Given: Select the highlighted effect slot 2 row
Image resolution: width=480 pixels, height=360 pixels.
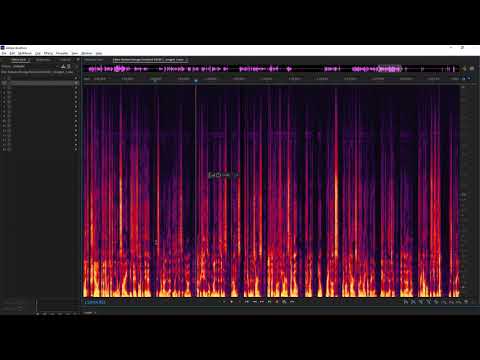Looking at the screenshot, I should coord(40,83).
